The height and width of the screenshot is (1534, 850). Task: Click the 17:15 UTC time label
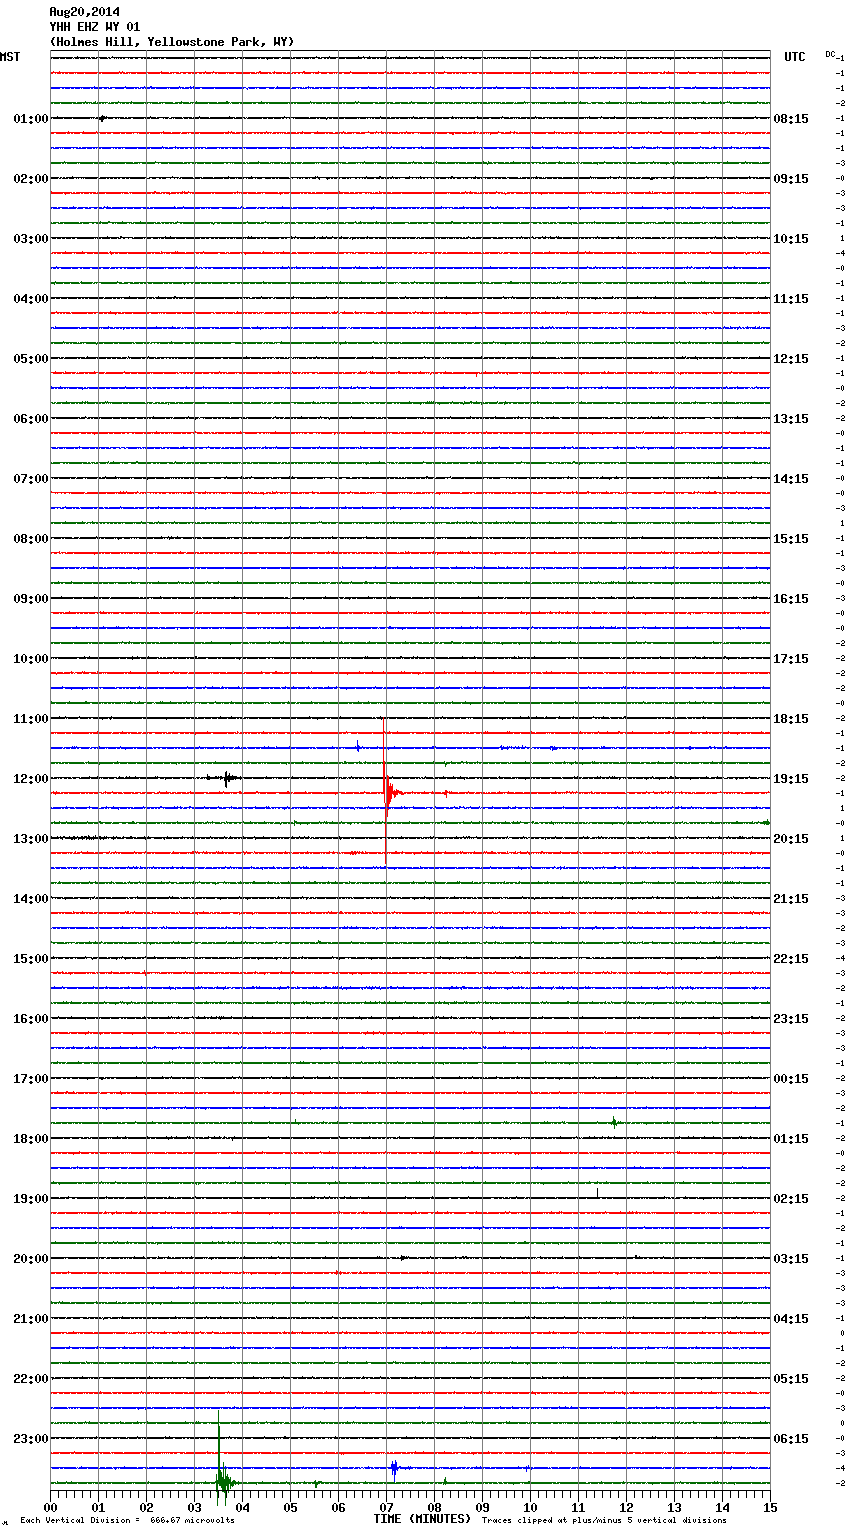point(791,659)
